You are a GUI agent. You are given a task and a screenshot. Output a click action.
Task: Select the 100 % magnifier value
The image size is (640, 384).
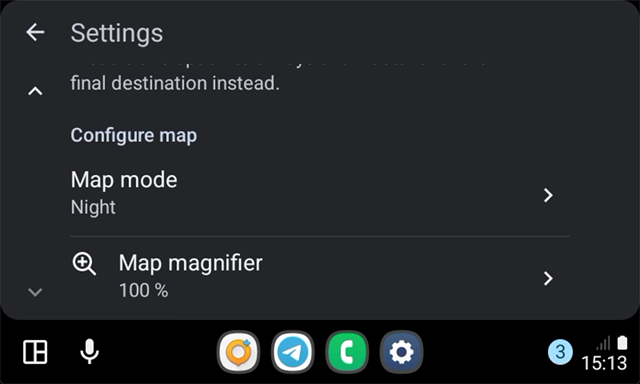143,291
